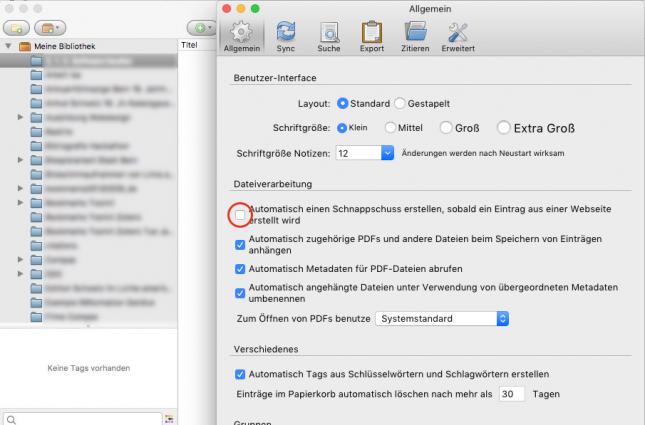Click the tag filter search field
The image size is (645, 425).
[80, 419]
